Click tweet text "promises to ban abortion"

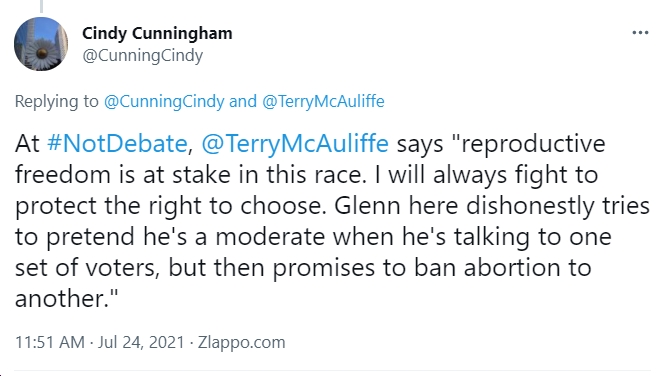pos(367,268)
